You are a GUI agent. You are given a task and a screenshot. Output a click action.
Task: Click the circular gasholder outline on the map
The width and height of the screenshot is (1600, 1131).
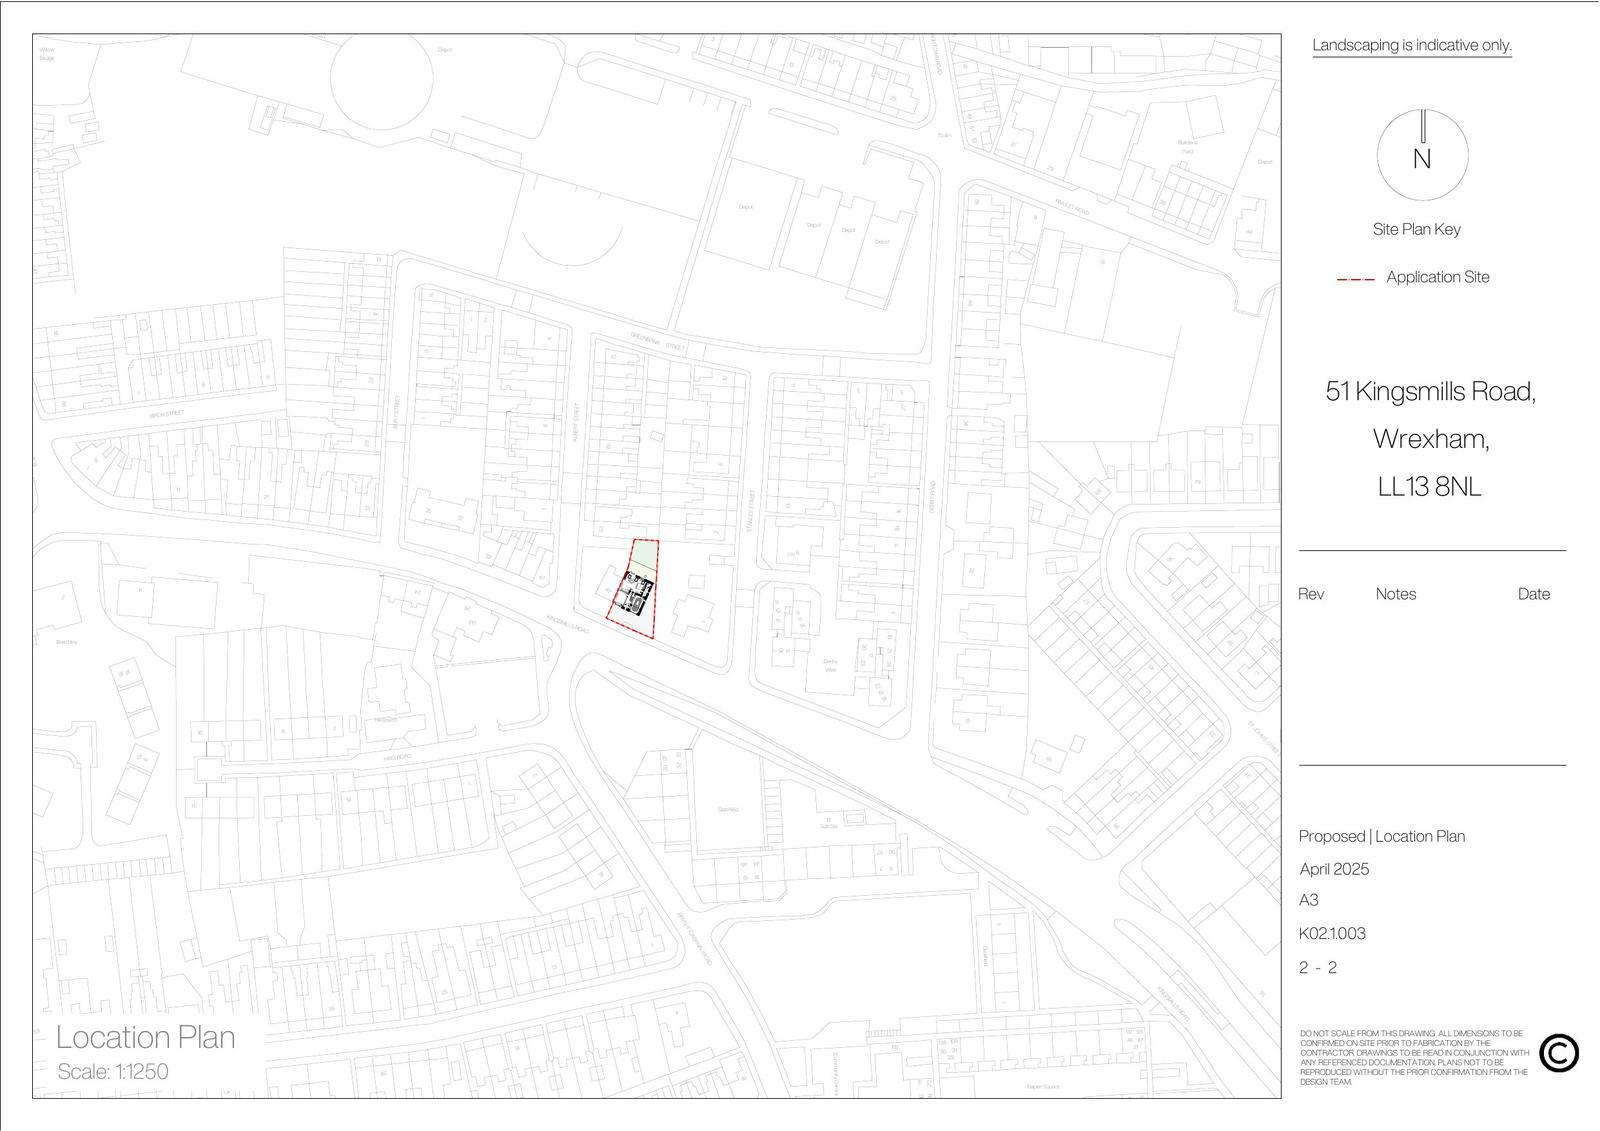[x=382, y=80]
